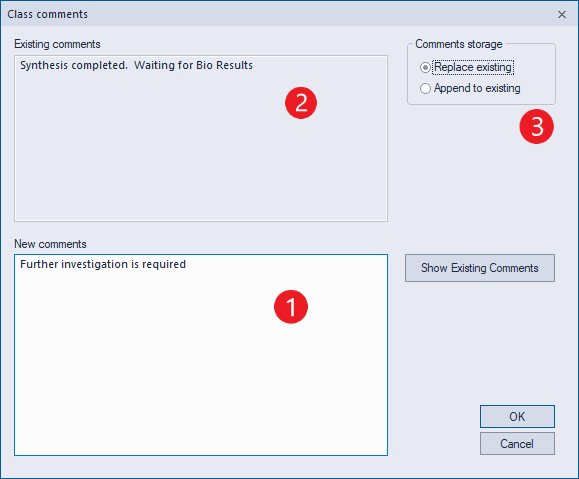Select the Replace existing radio button
This screenshot has width=579, height=479.
[x=425, y=68]
